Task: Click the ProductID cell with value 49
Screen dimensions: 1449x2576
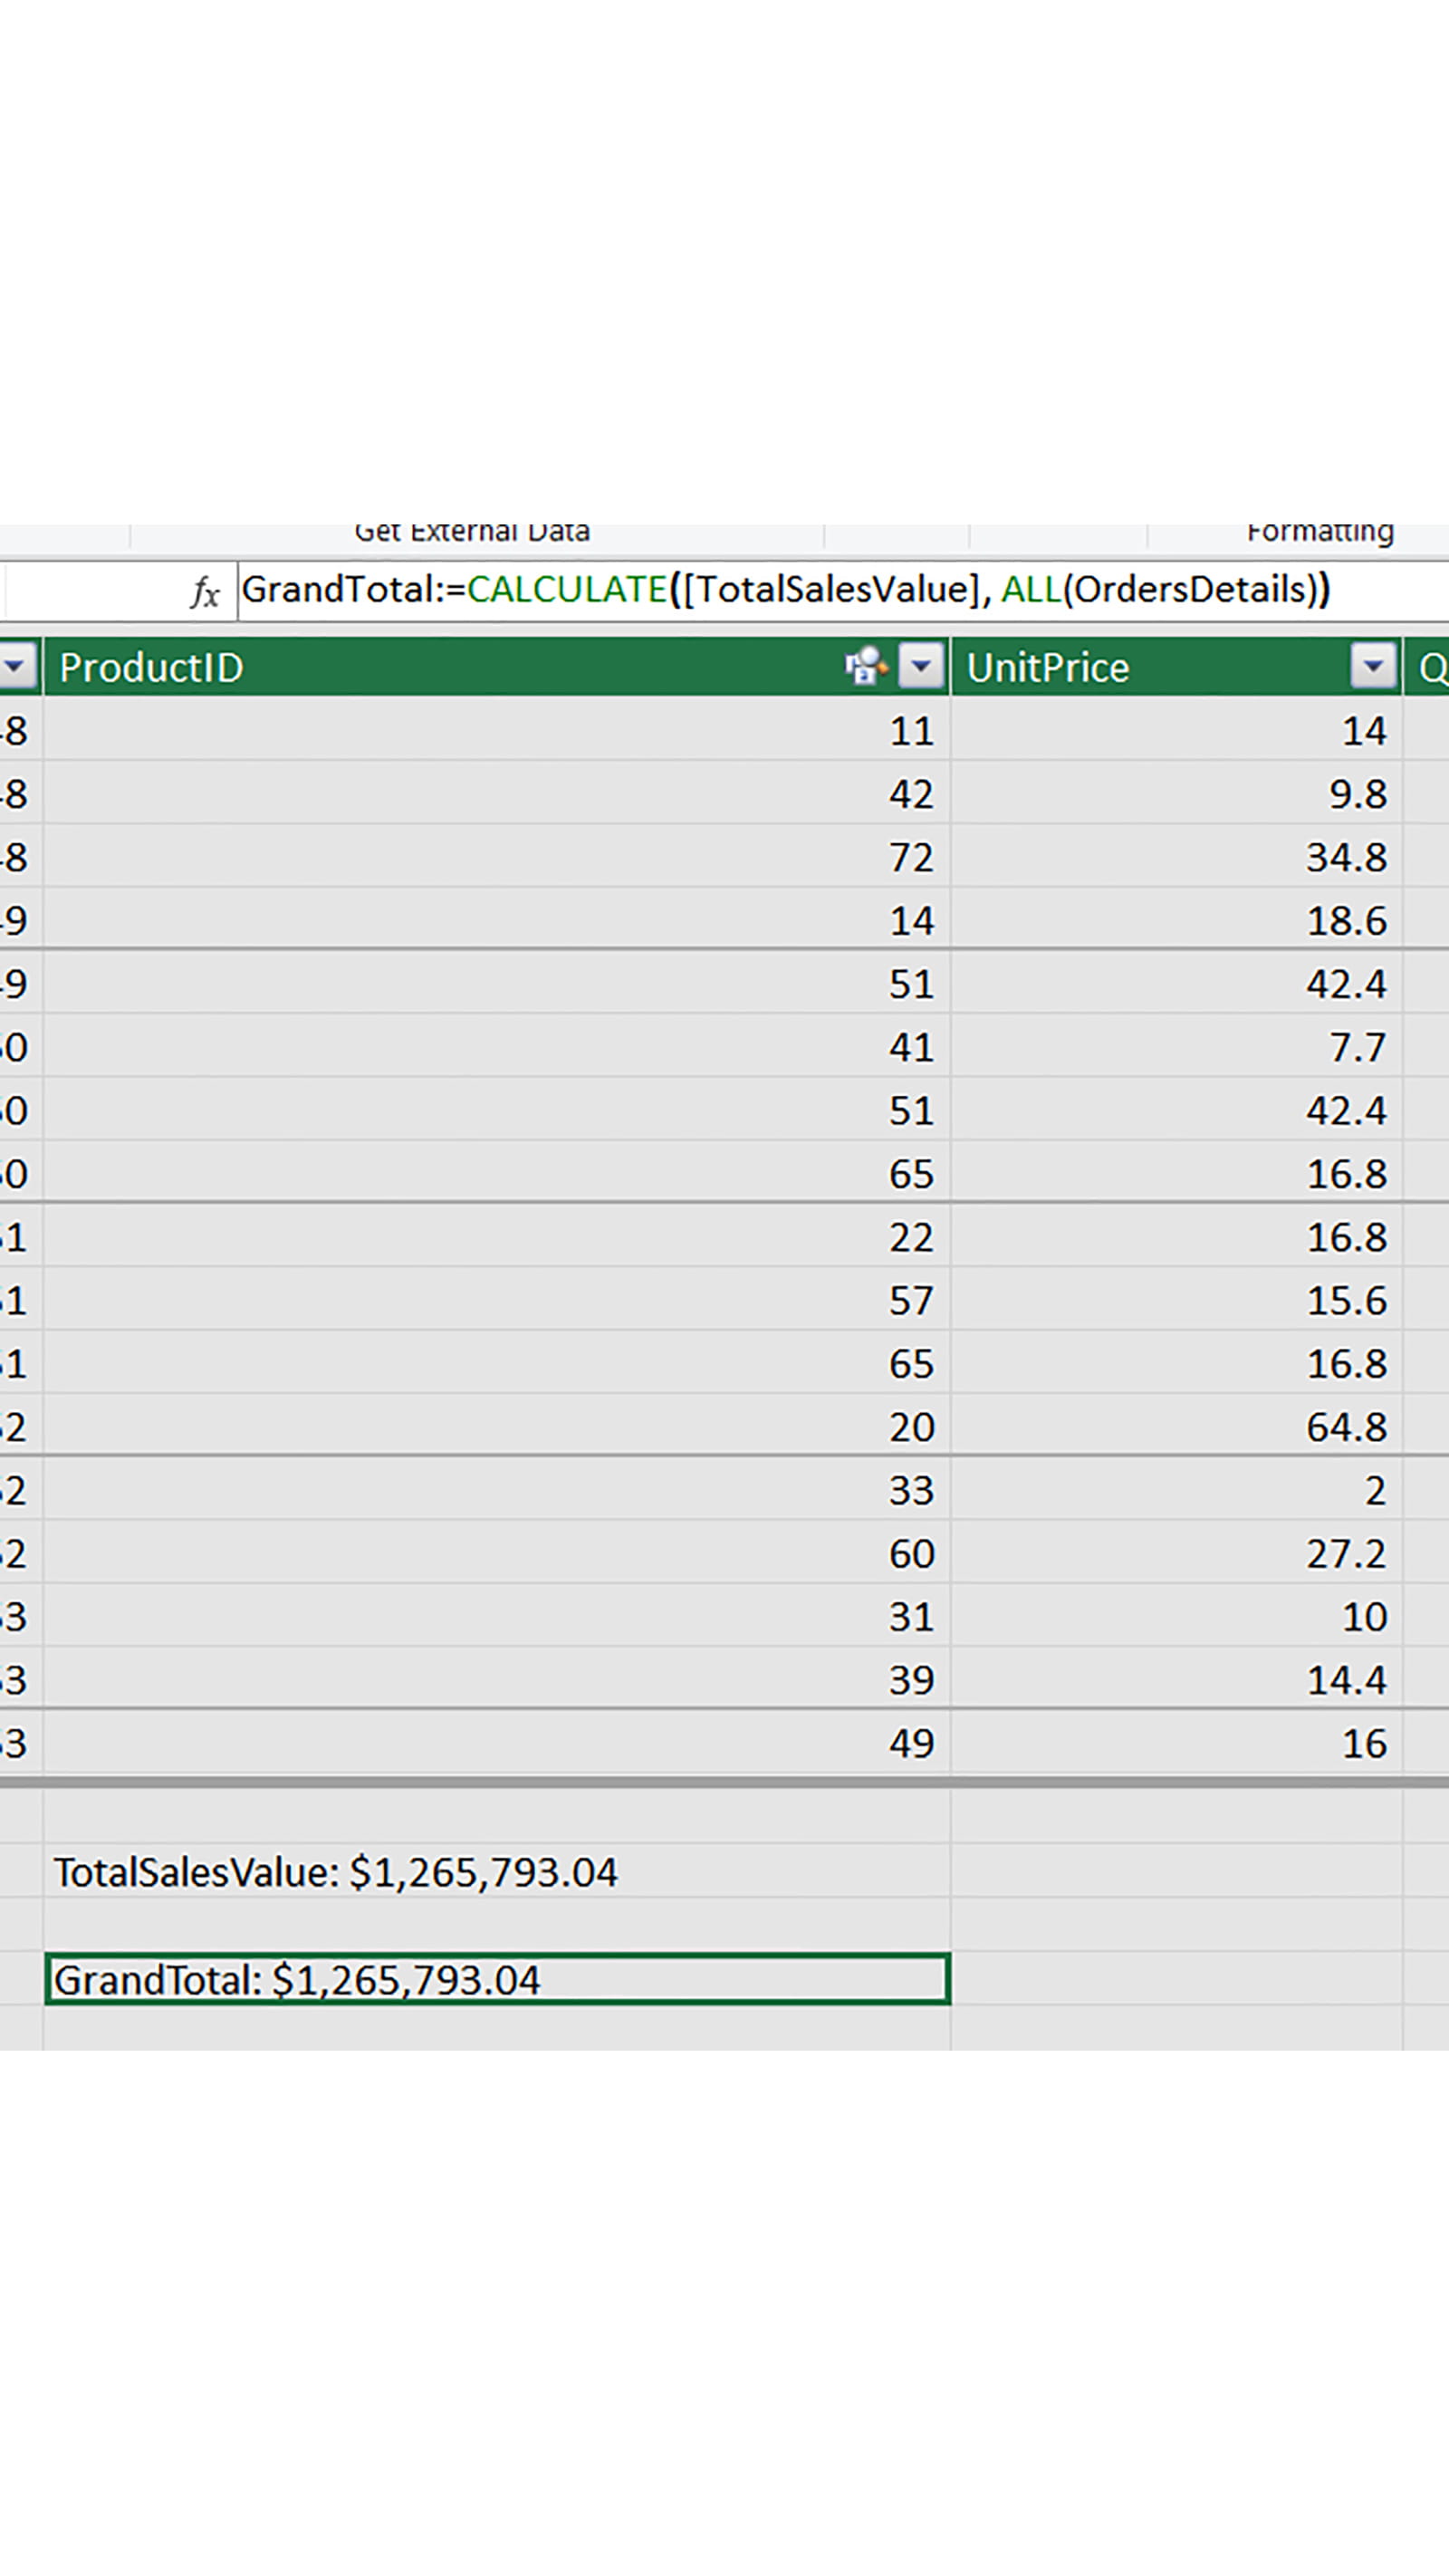Action: tap(497, 1743)
